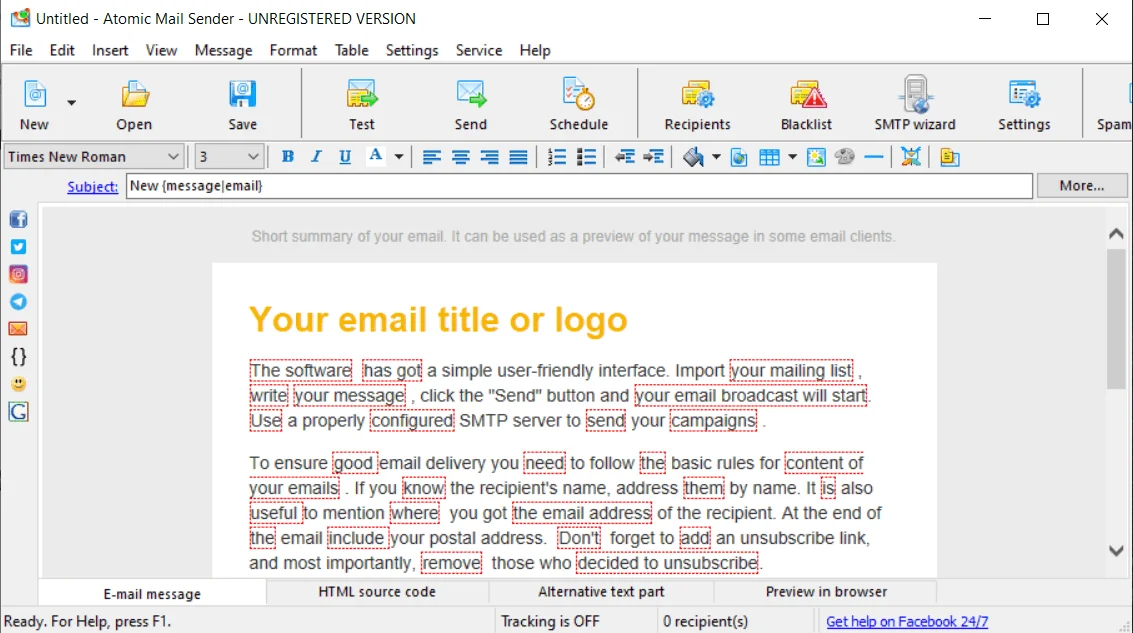Open the Message menu
Image resolution: width=1133 pixels, height=633 pixels.
(223, 50)
